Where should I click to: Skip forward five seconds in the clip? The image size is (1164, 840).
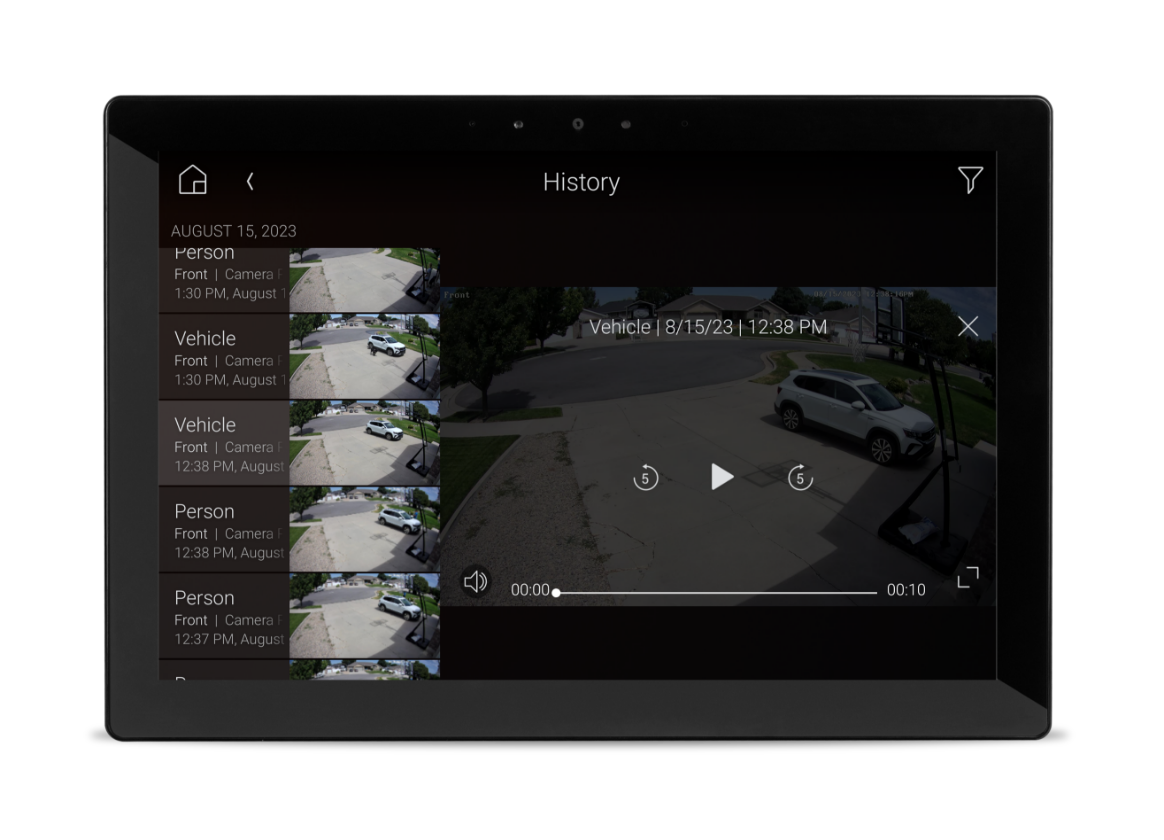(x=798, y=477)
